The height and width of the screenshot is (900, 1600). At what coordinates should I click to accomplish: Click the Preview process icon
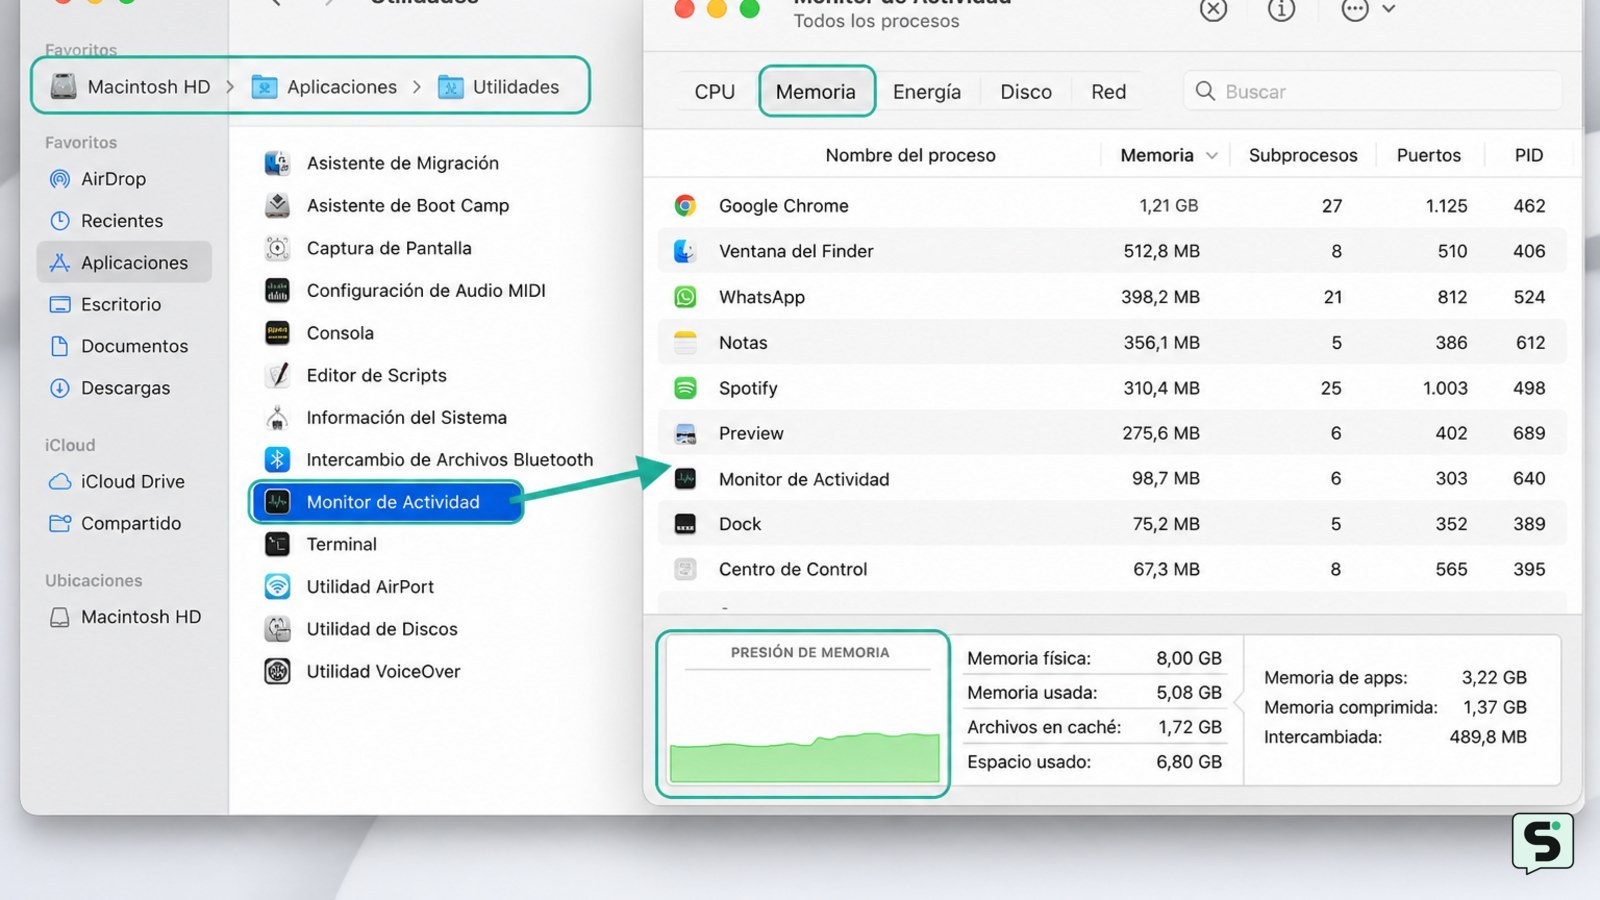coord(685,433)
